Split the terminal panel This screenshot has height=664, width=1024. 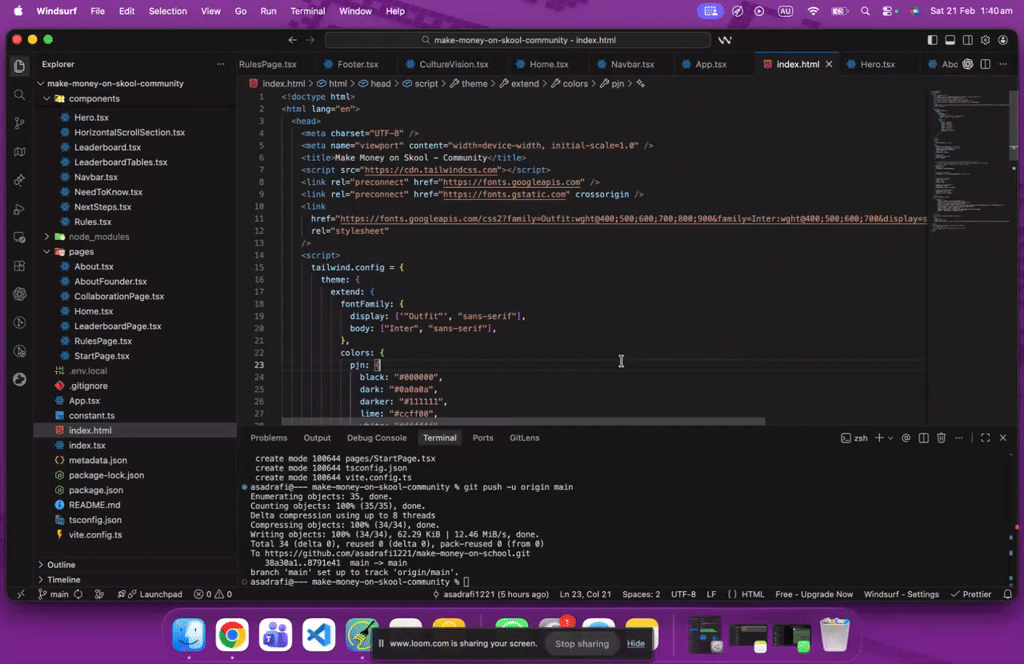(923, 437)
